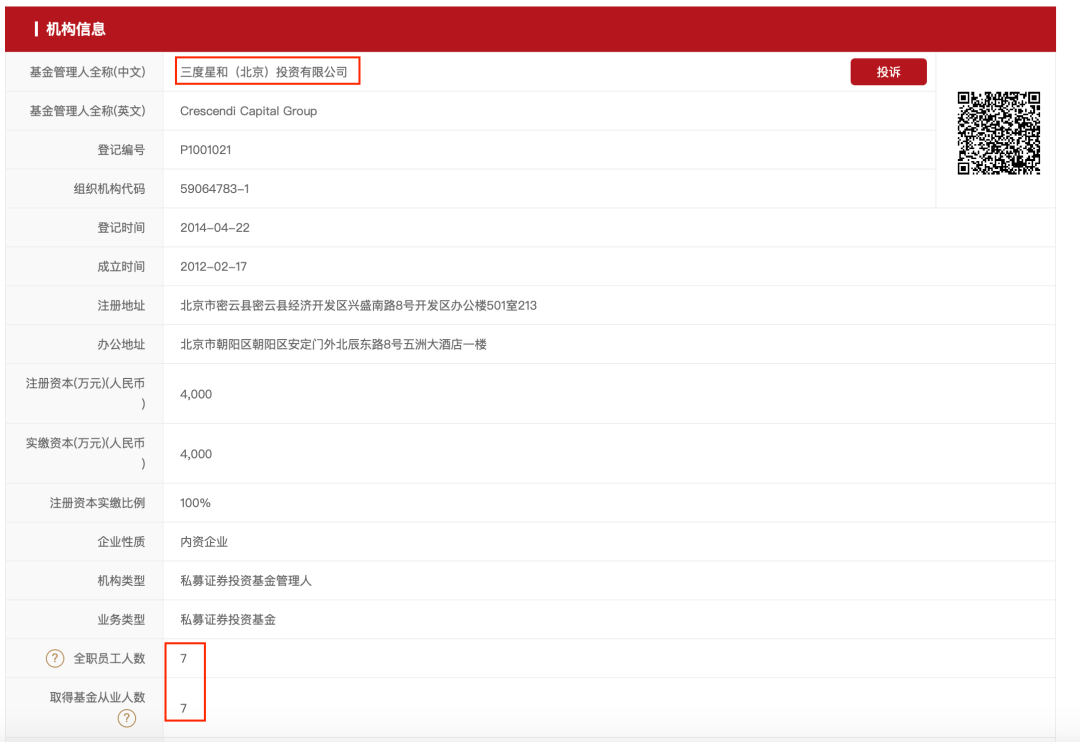Open help icon under 取得基金从业人数
1080x742 pixels.
click(x=126, y=719)
